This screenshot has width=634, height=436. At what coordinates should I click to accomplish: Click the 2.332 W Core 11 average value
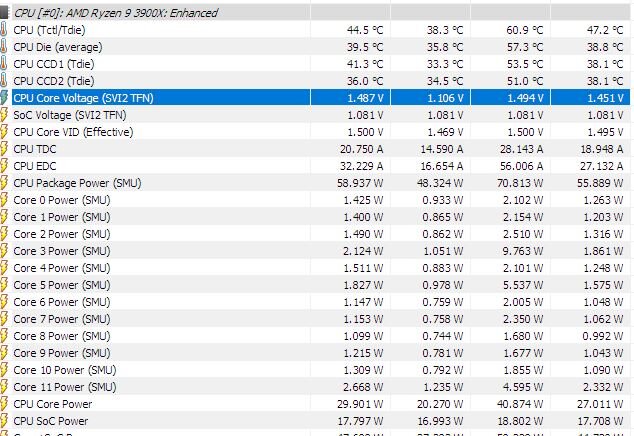603,387
